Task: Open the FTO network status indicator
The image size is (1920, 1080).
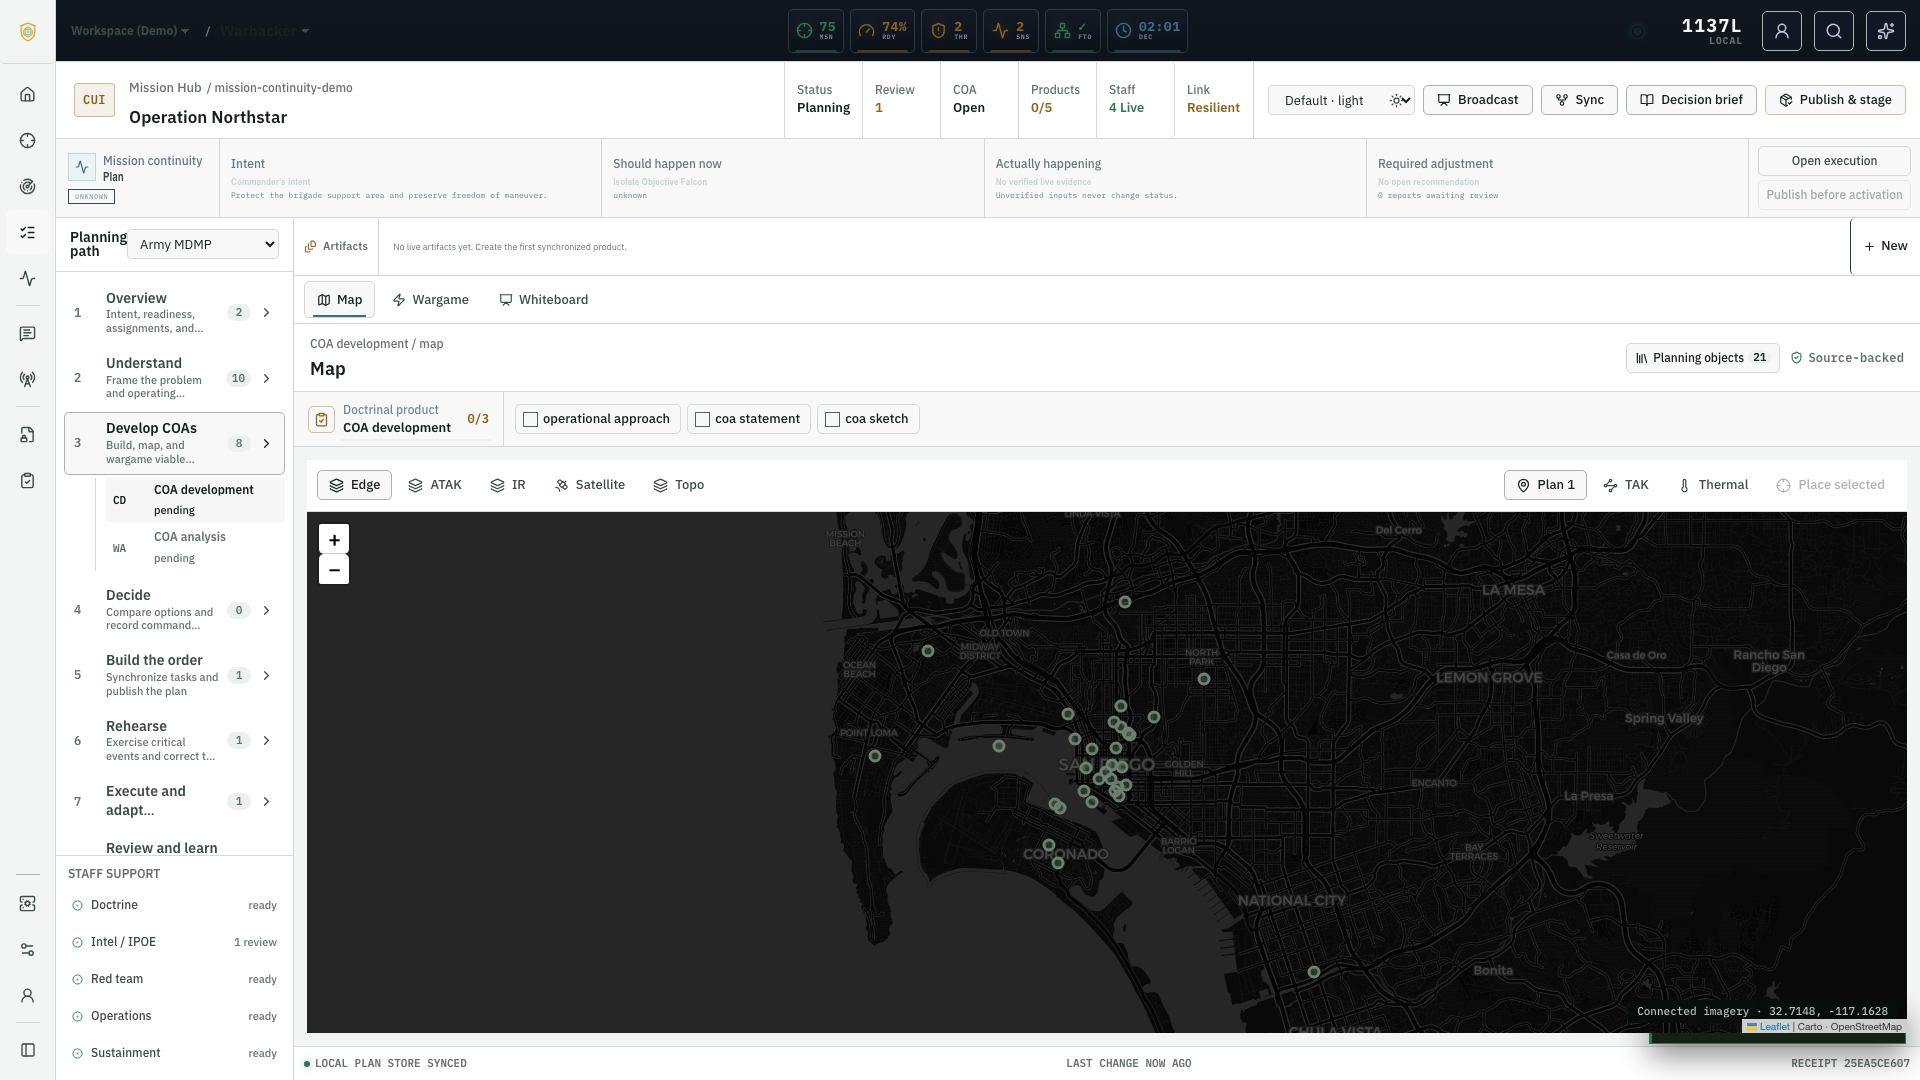Action: [x=1073, y=31]
